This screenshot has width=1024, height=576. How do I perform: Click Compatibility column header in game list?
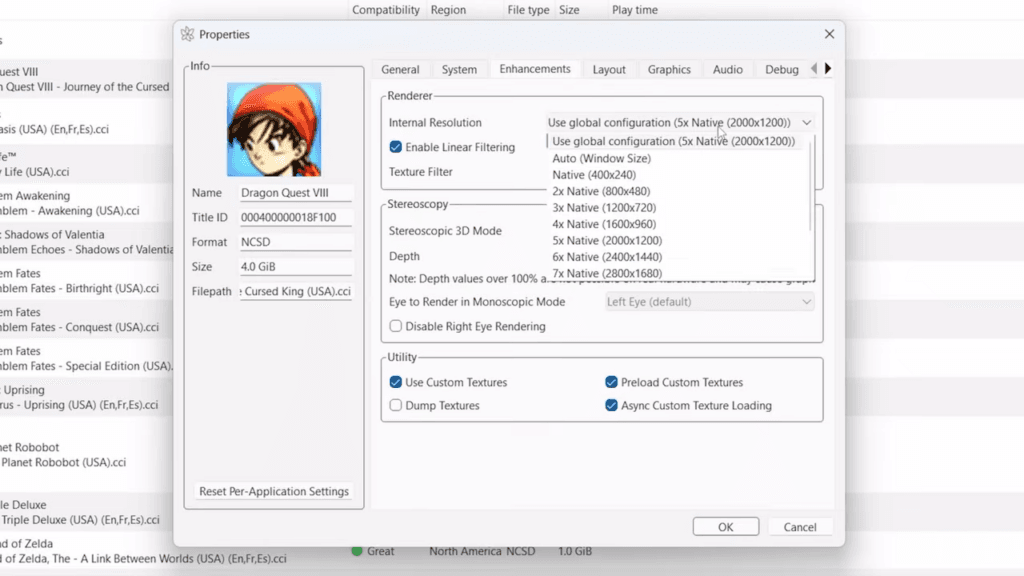coord(385,10)
